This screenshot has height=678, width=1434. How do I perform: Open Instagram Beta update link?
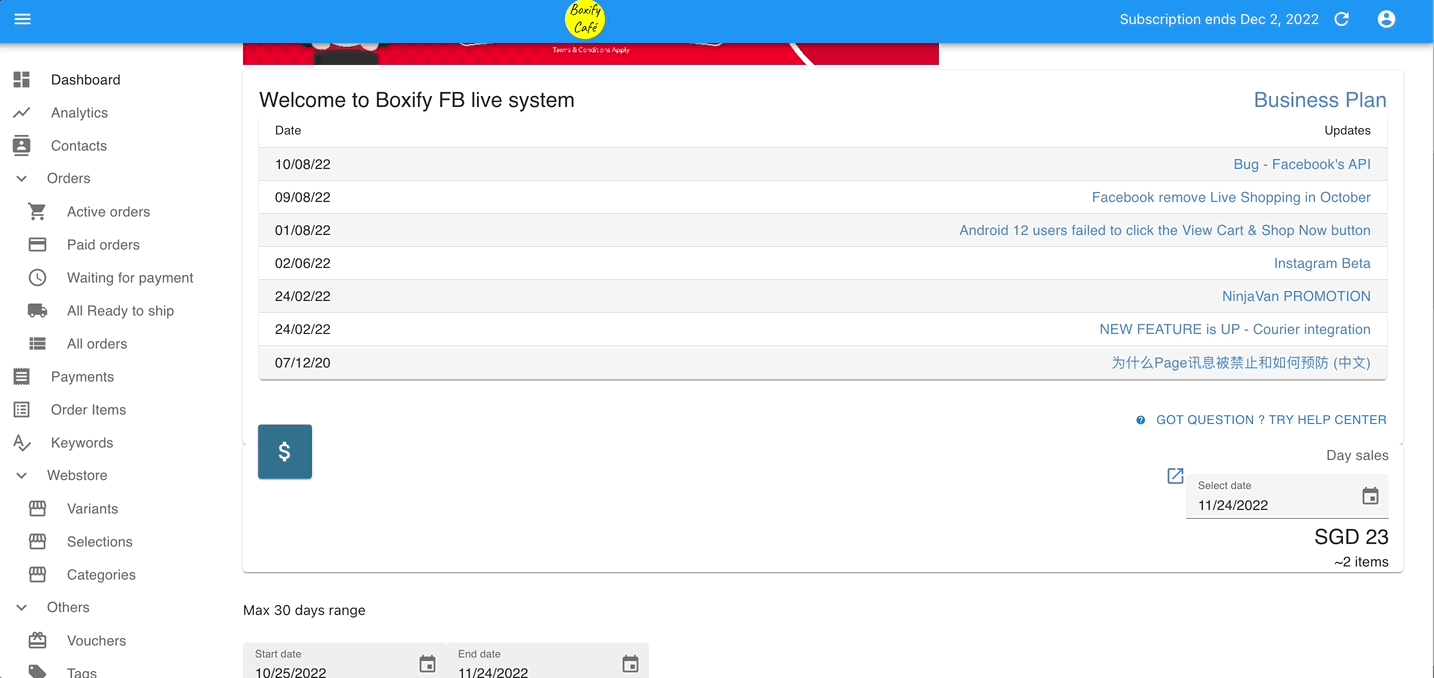tap(1322, 263)
